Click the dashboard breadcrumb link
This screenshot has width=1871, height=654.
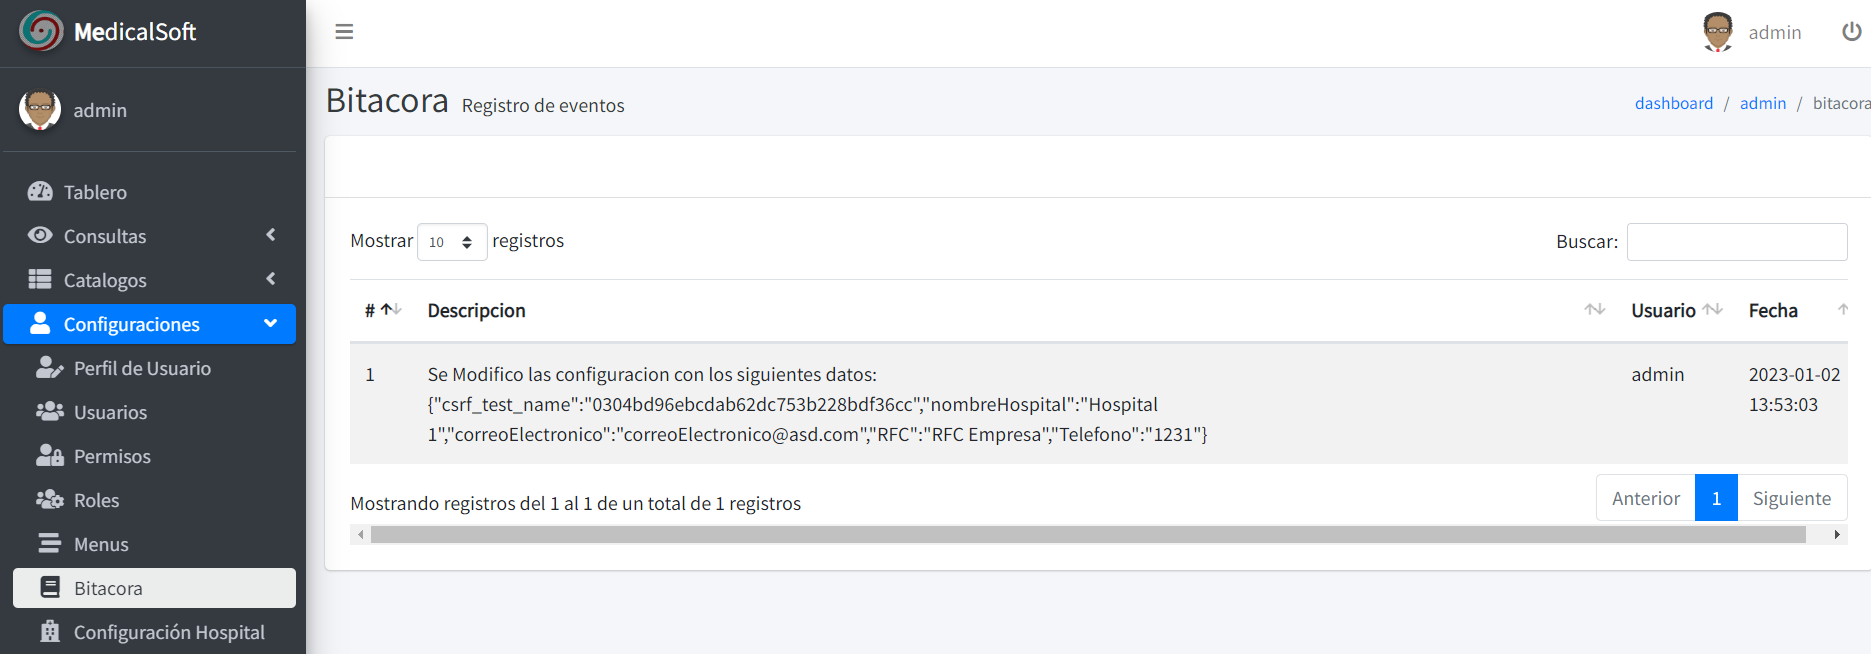coord(1673,103)
